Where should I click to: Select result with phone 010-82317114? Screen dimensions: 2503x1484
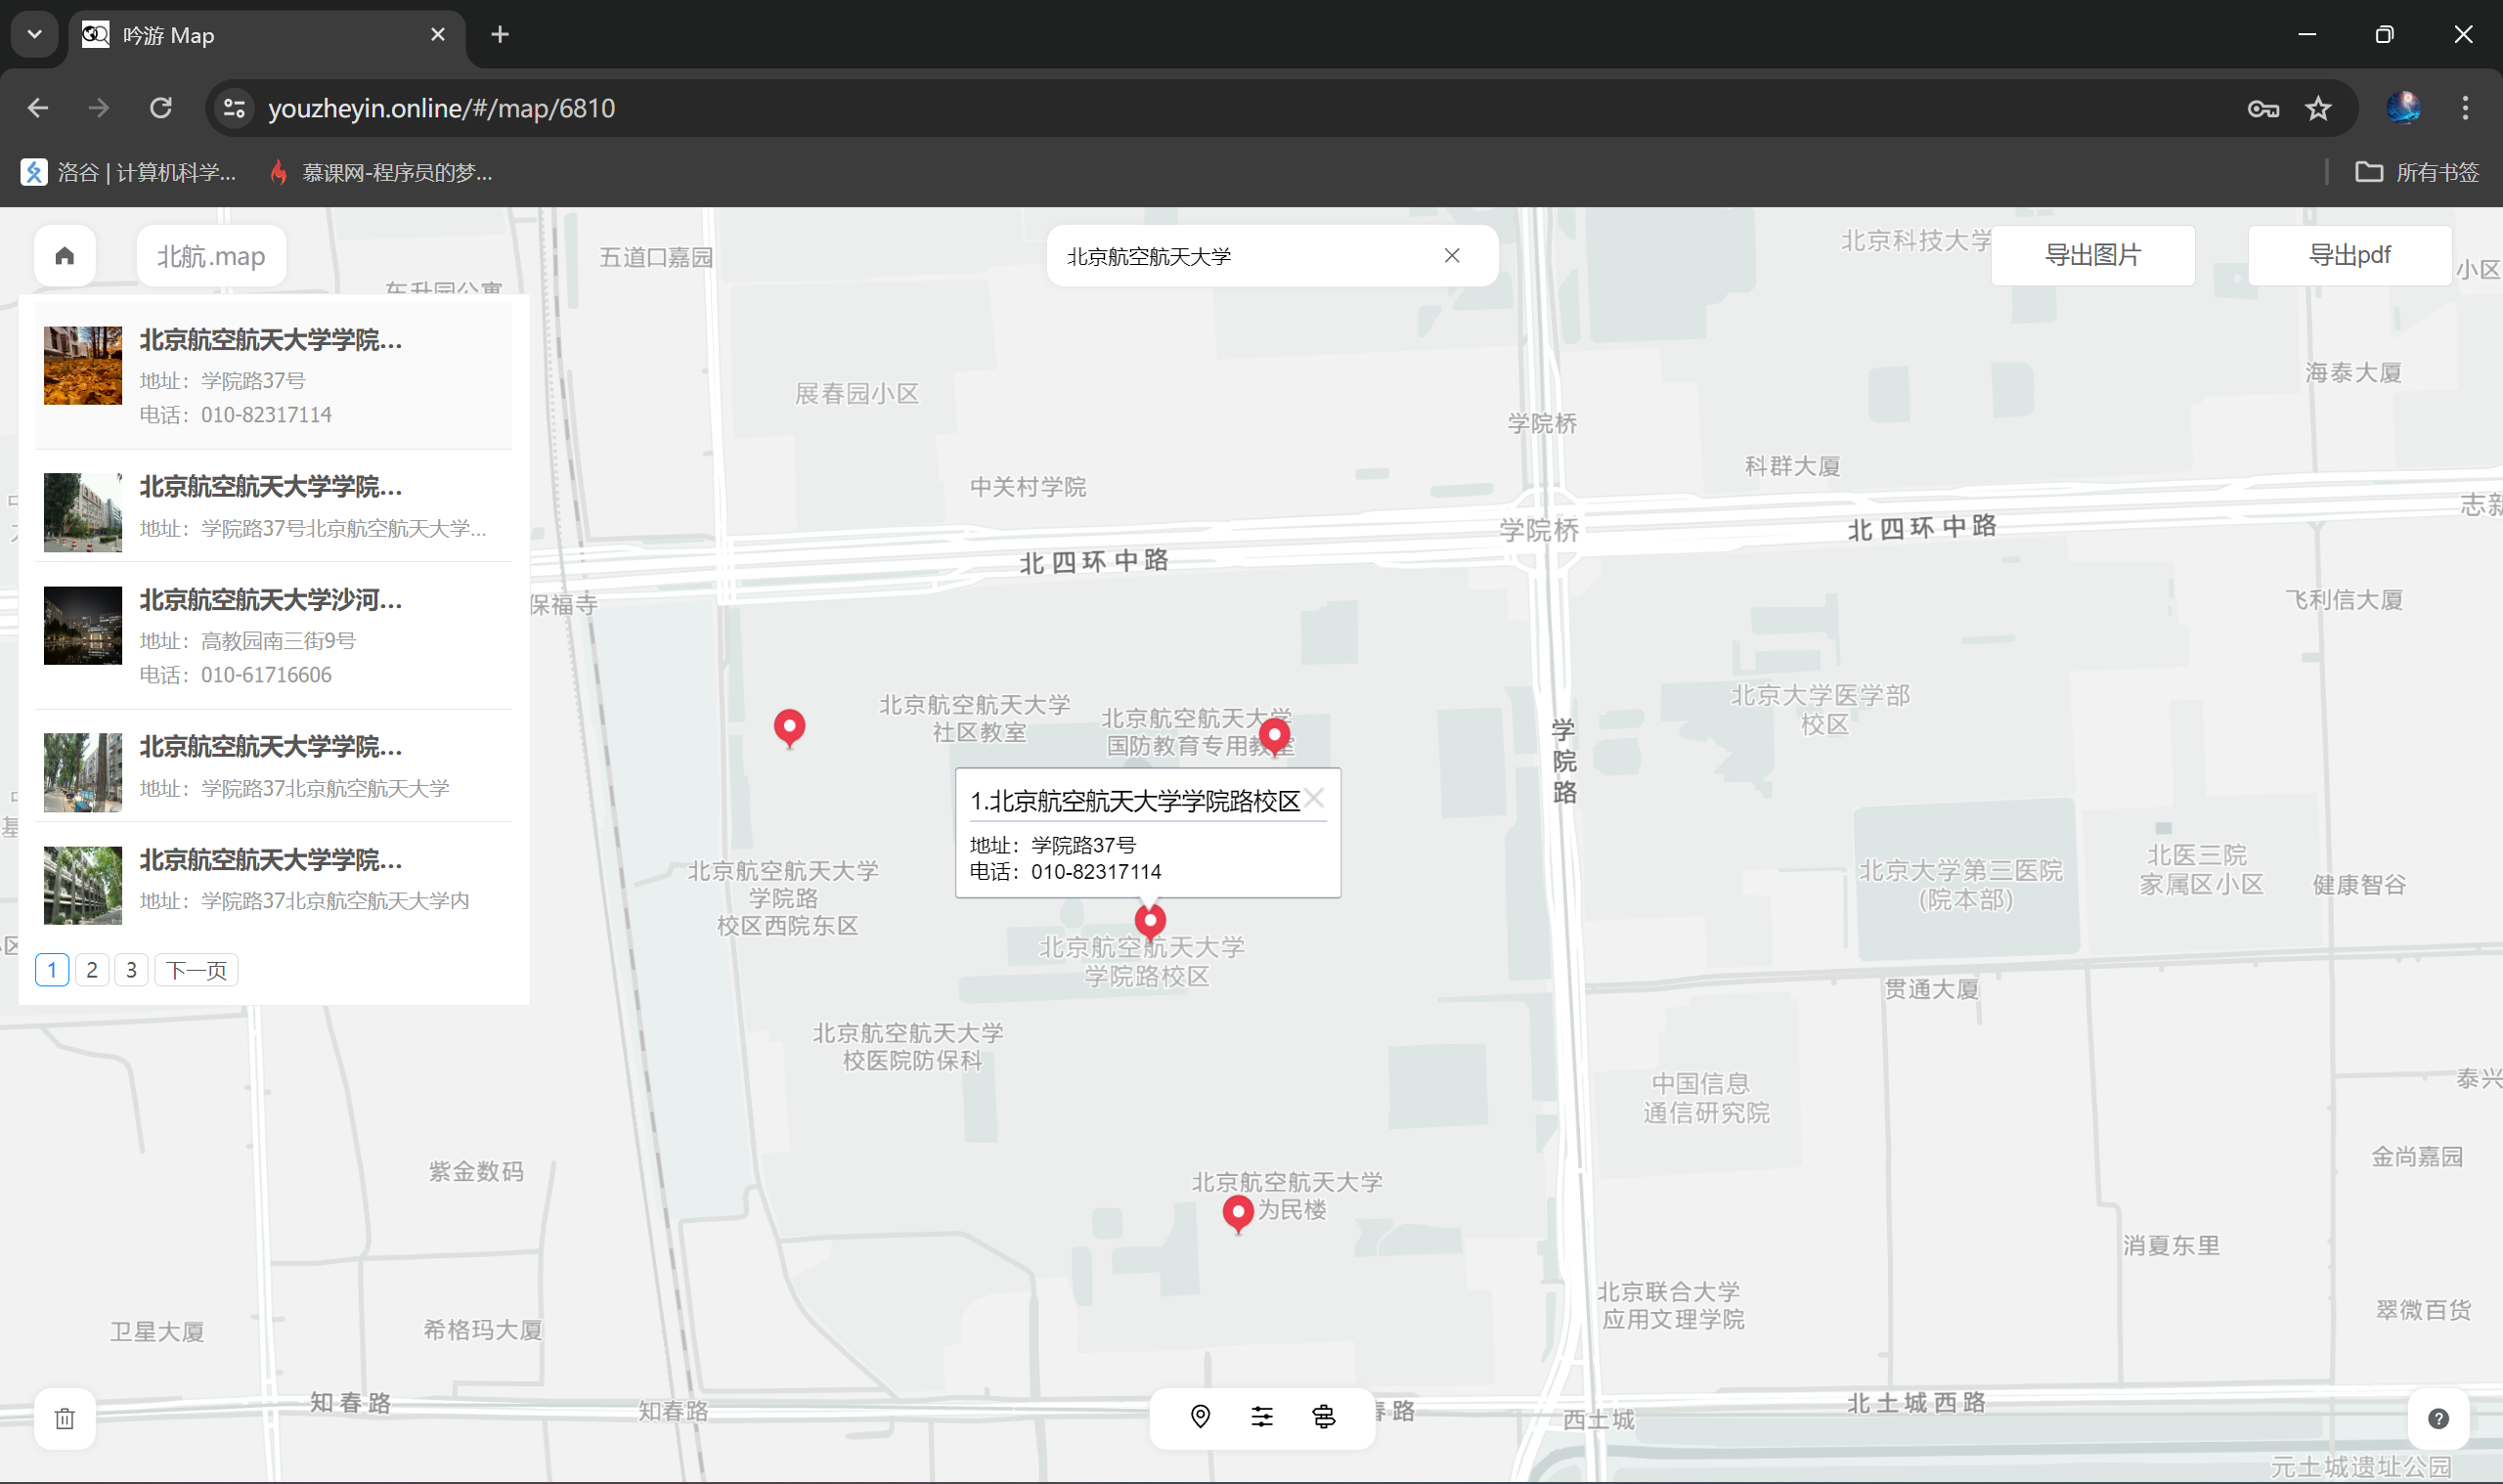(x=273, y=375)
